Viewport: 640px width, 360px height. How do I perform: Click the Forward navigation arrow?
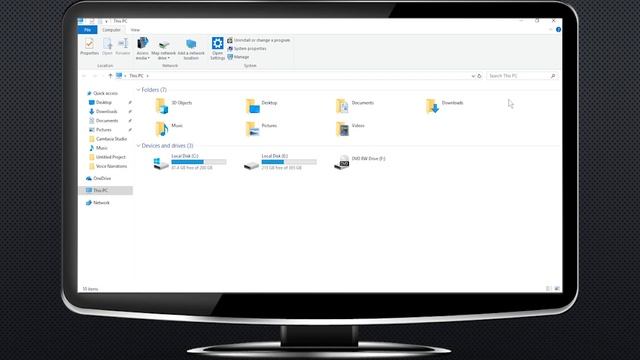point(95,76)
